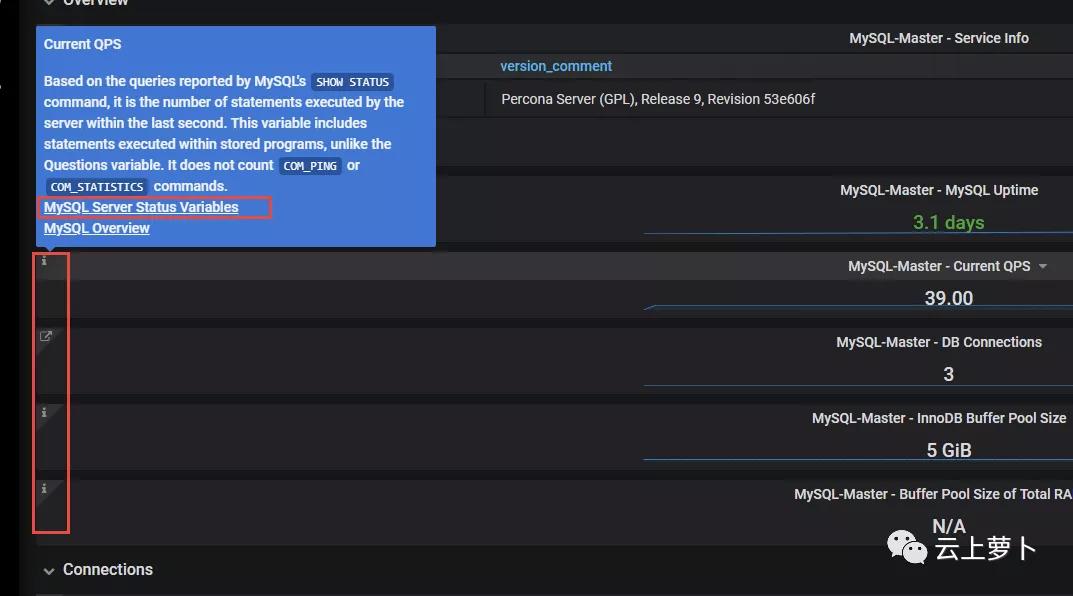Open the Current QPS panel title dropdown arrow
Image resolution: width=1073 pixels, height=596 pixels.
(x=1042, y=266)
